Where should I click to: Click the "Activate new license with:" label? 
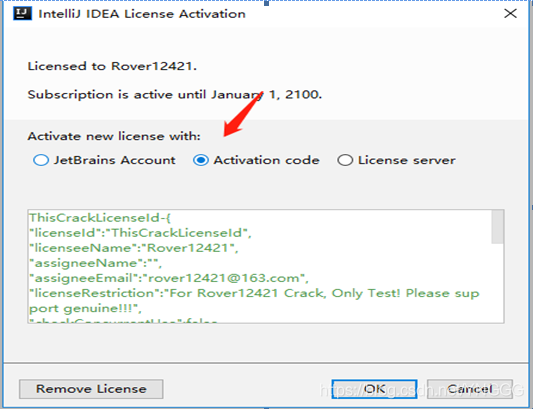click(x=114, y=136)
